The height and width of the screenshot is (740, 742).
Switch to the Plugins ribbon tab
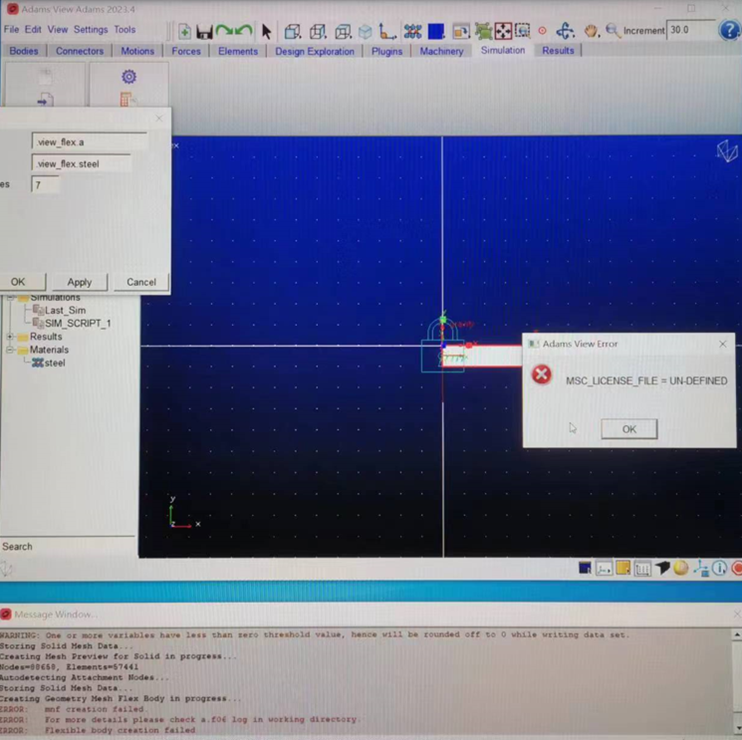[387, 51]
